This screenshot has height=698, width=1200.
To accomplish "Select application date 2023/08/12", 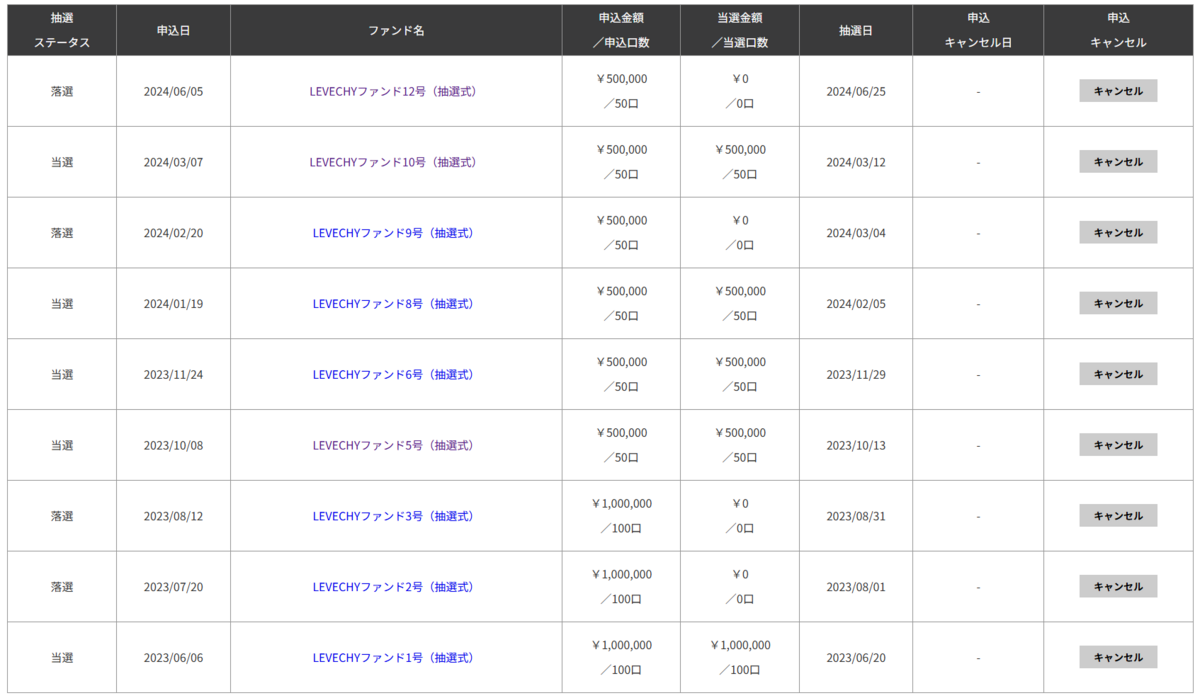I will pyautogui.click(x=173, y=516).
